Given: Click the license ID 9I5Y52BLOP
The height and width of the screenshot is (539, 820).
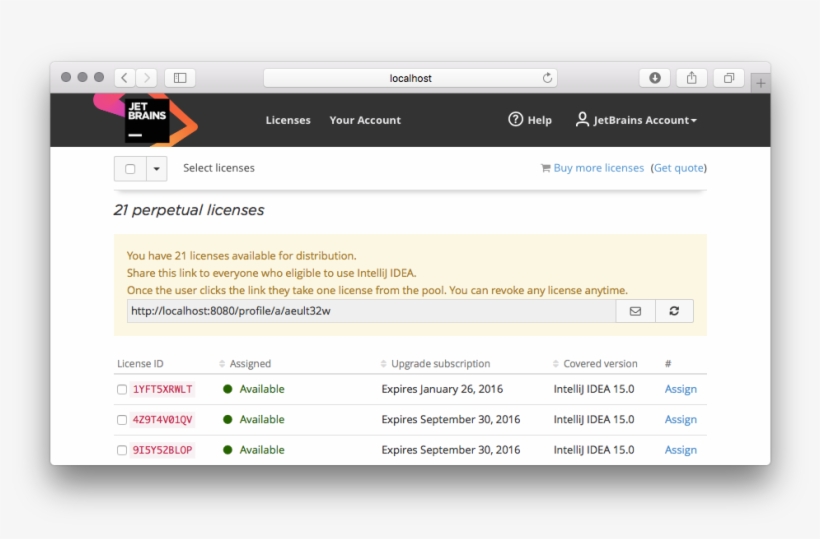Looking at the screenshot, I should pyautogui.click(x=163, y=450).
